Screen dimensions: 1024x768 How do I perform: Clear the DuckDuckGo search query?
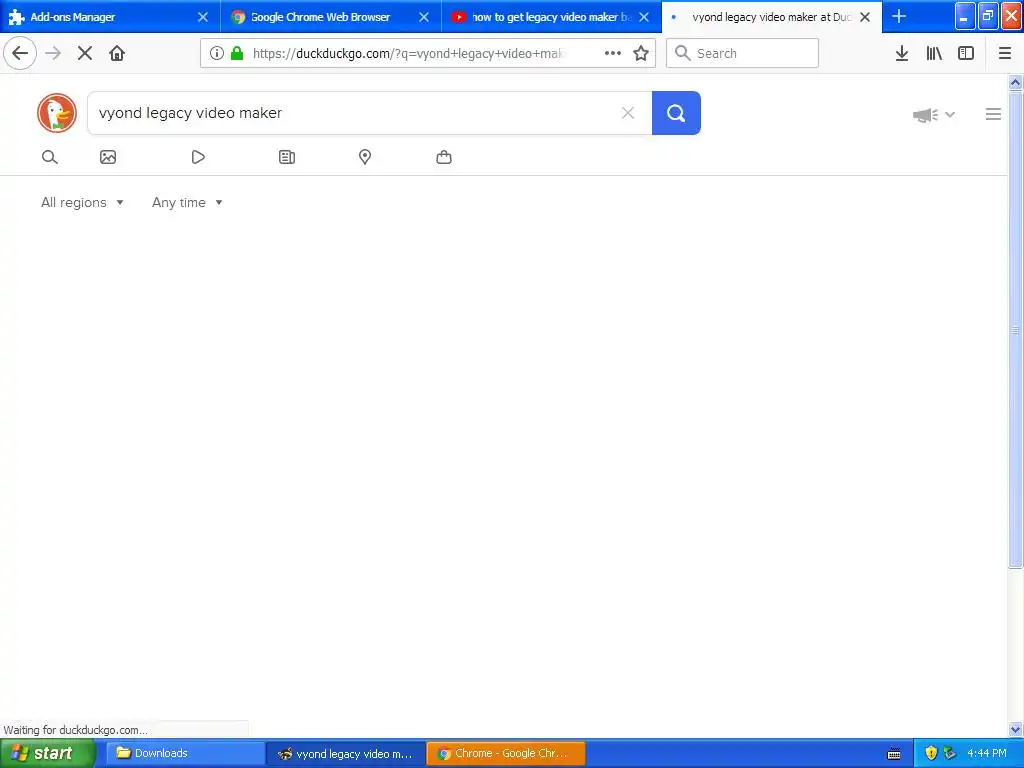point(628,113)
